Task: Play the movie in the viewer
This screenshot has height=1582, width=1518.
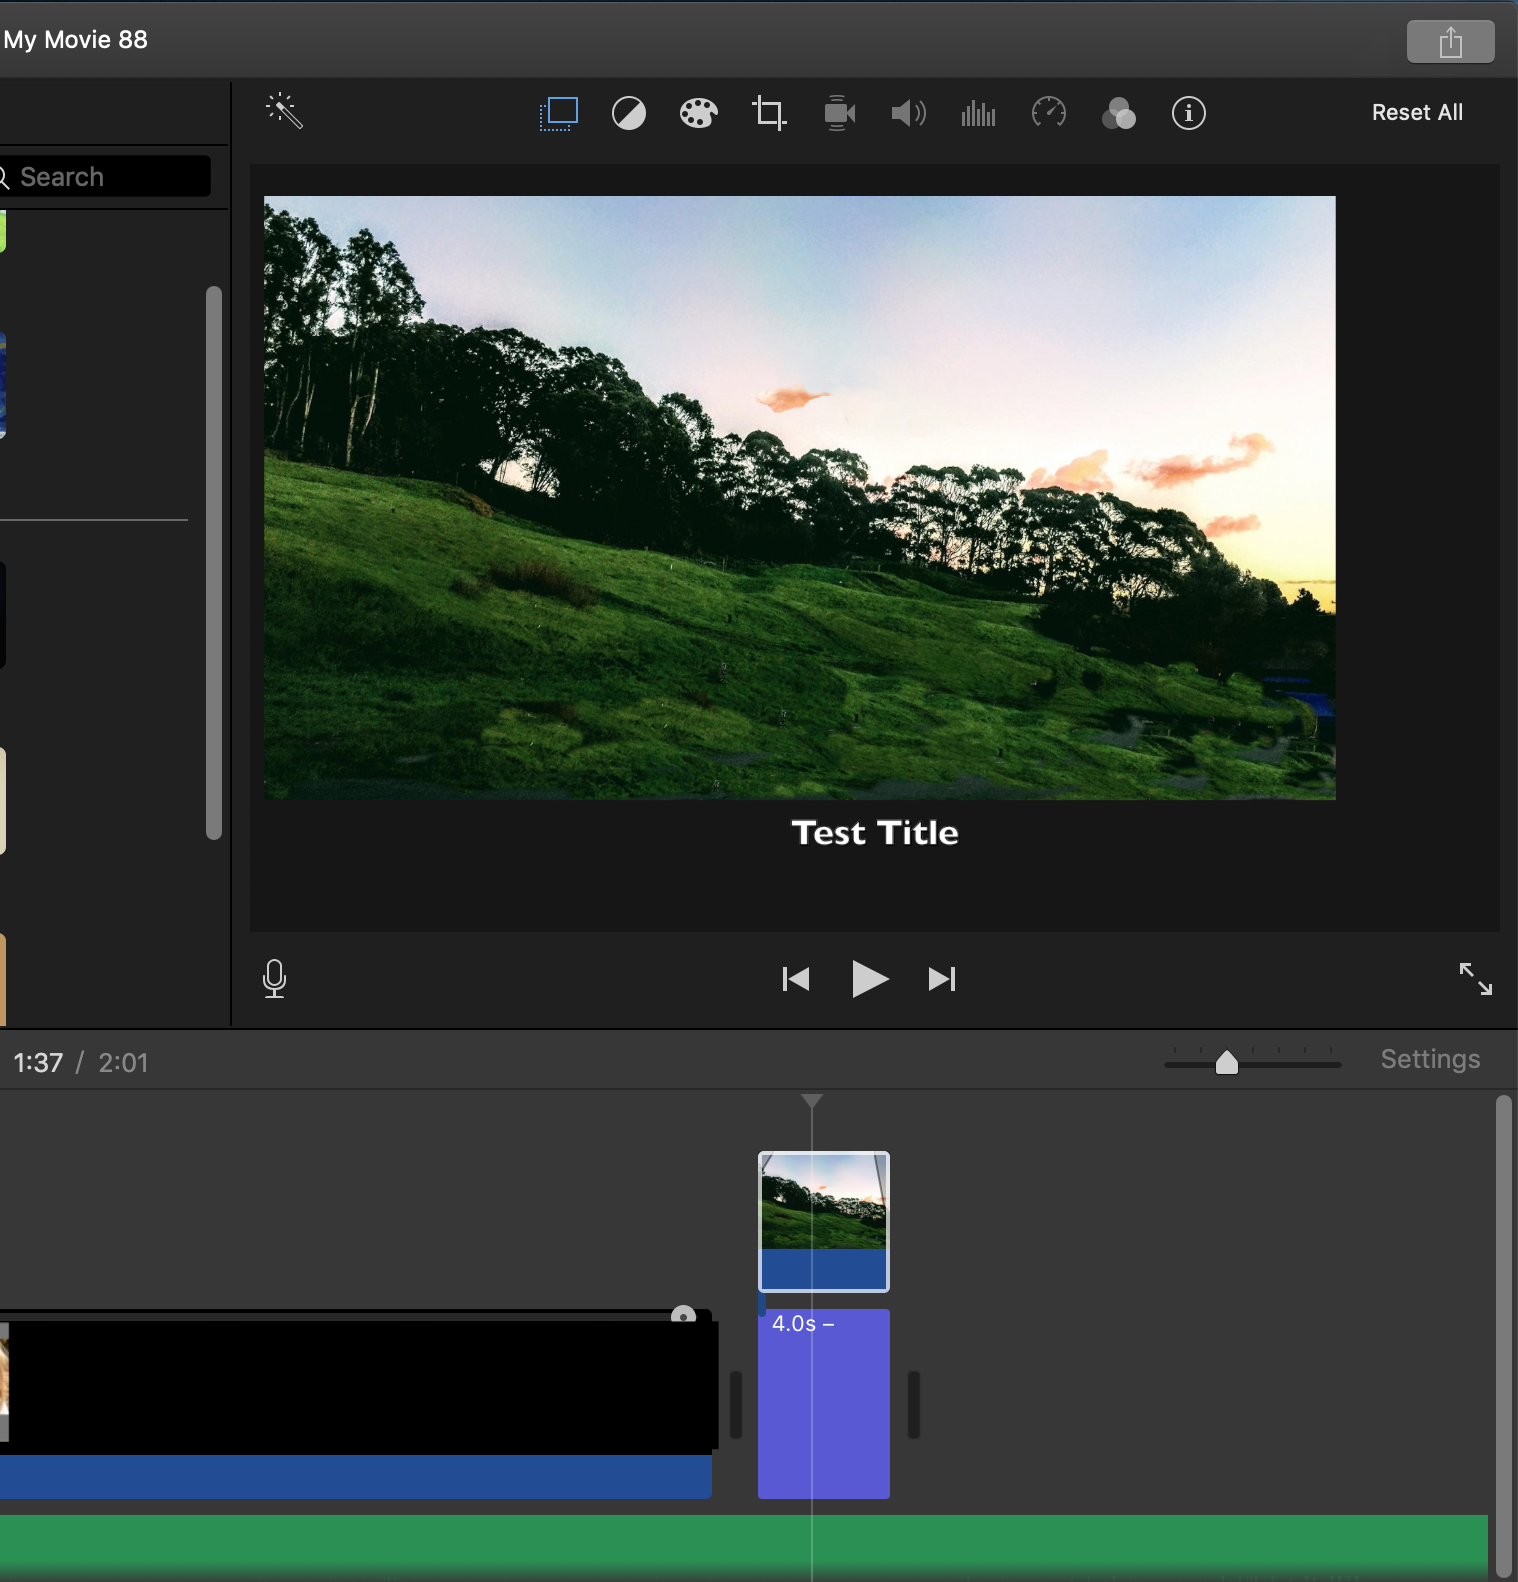Action: [869, 978]
